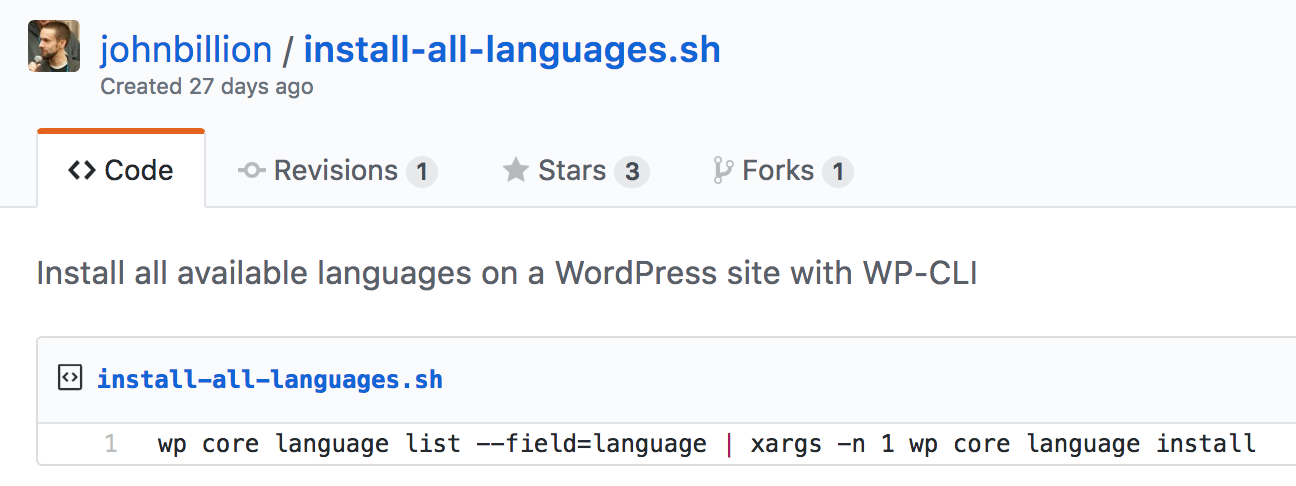
Task: Open the johnbillion user profile link
Action: pos(186,49)
